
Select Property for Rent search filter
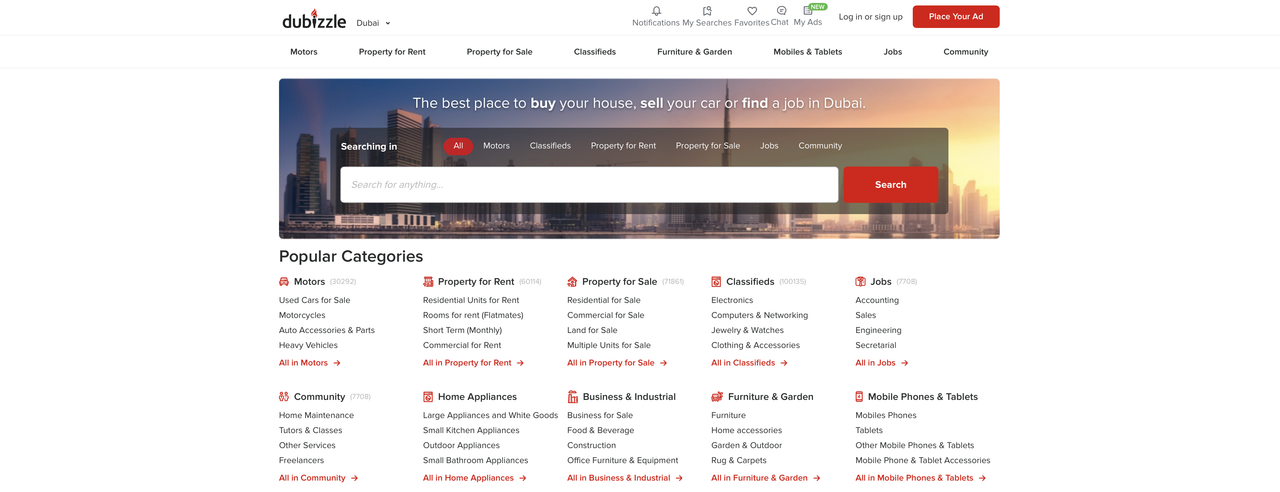tap(623, 146)
